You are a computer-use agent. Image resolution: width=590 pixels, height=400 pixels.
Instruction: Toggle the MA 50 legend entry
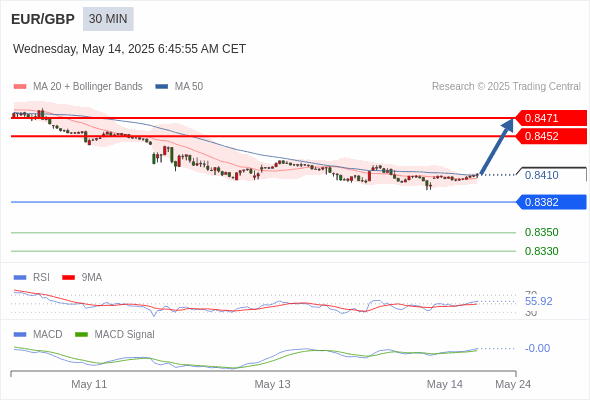[179, 87]
